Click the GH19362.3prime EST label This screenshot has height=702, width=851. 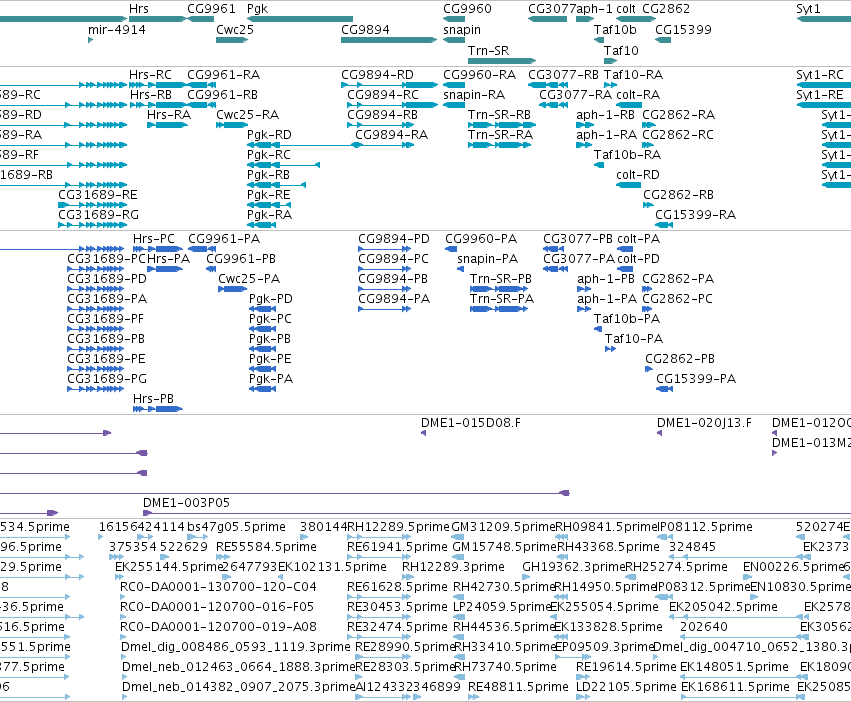tap(574, 567)
